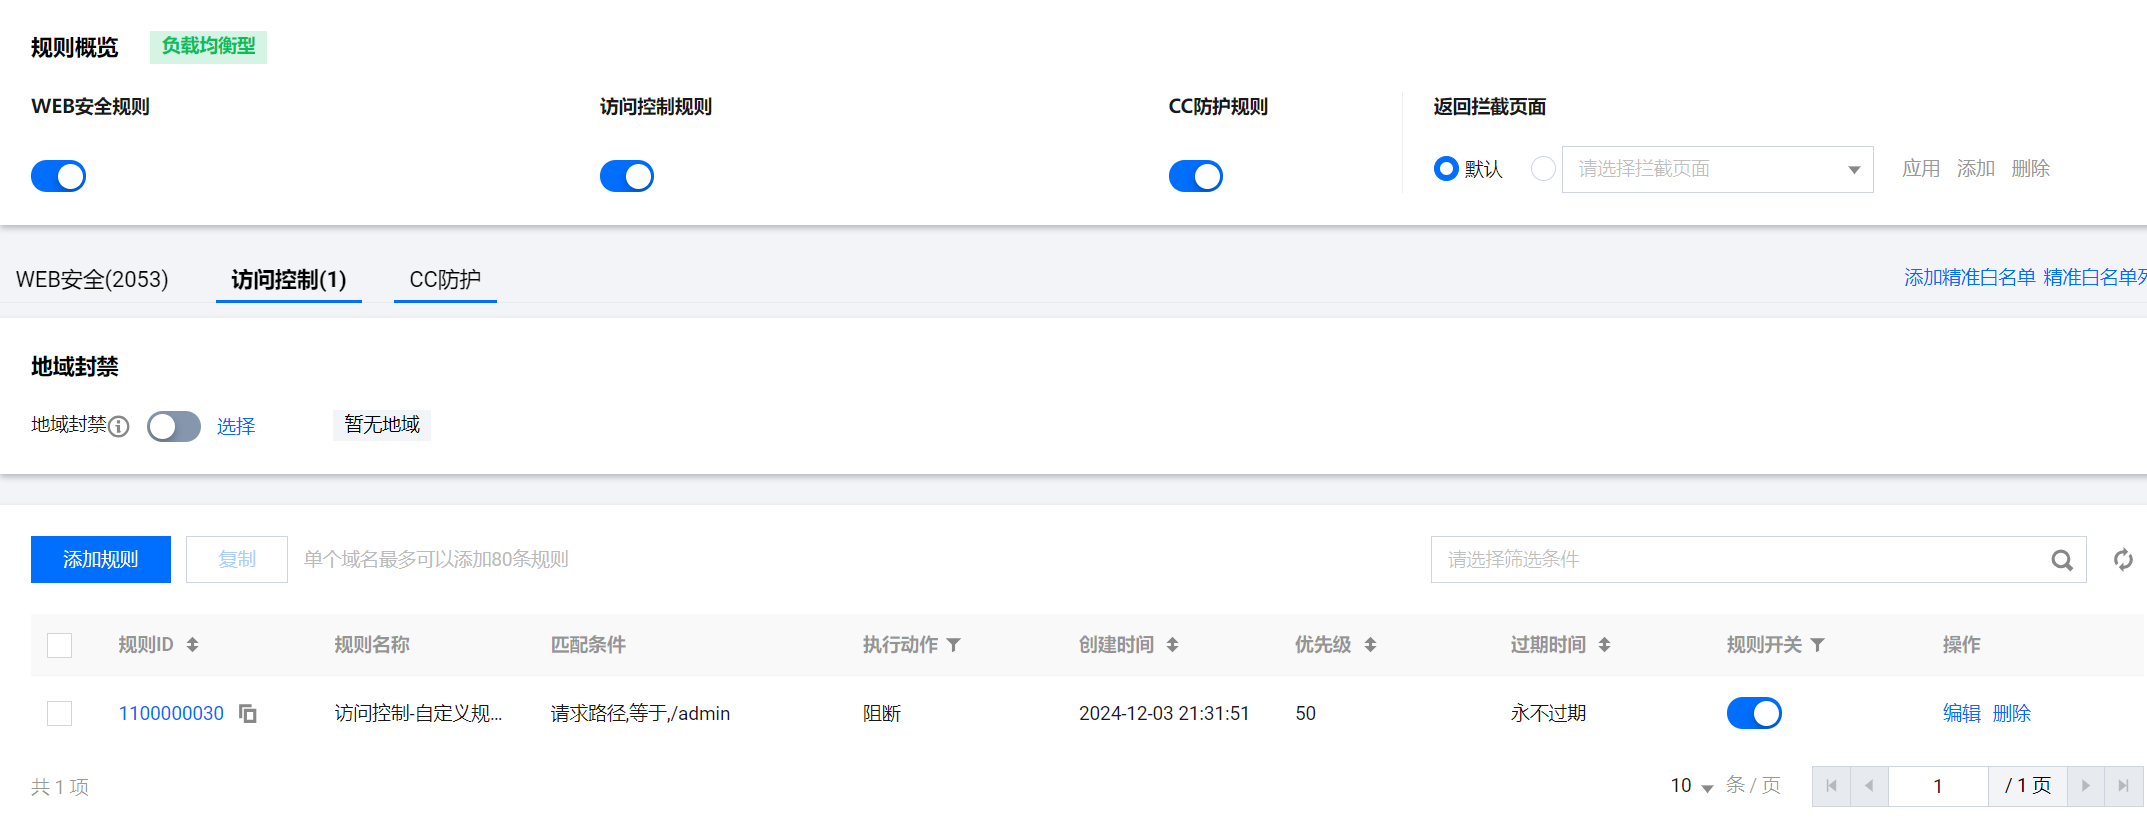Screen dimensions: 2147x835
Task: Sort by 规则ID column arrows
Action: pyautogui.click(x=192, y=645)
